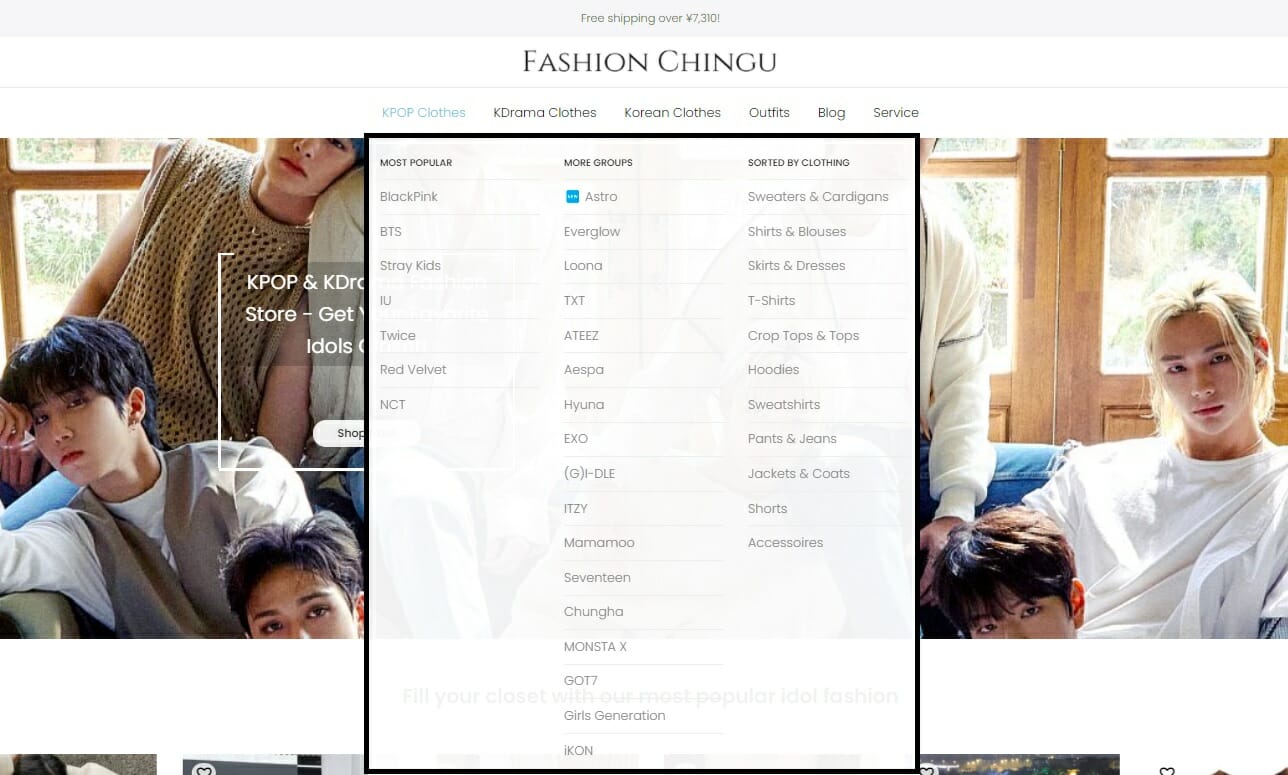Choose Hyuna from More Groups

pos(584,405)
